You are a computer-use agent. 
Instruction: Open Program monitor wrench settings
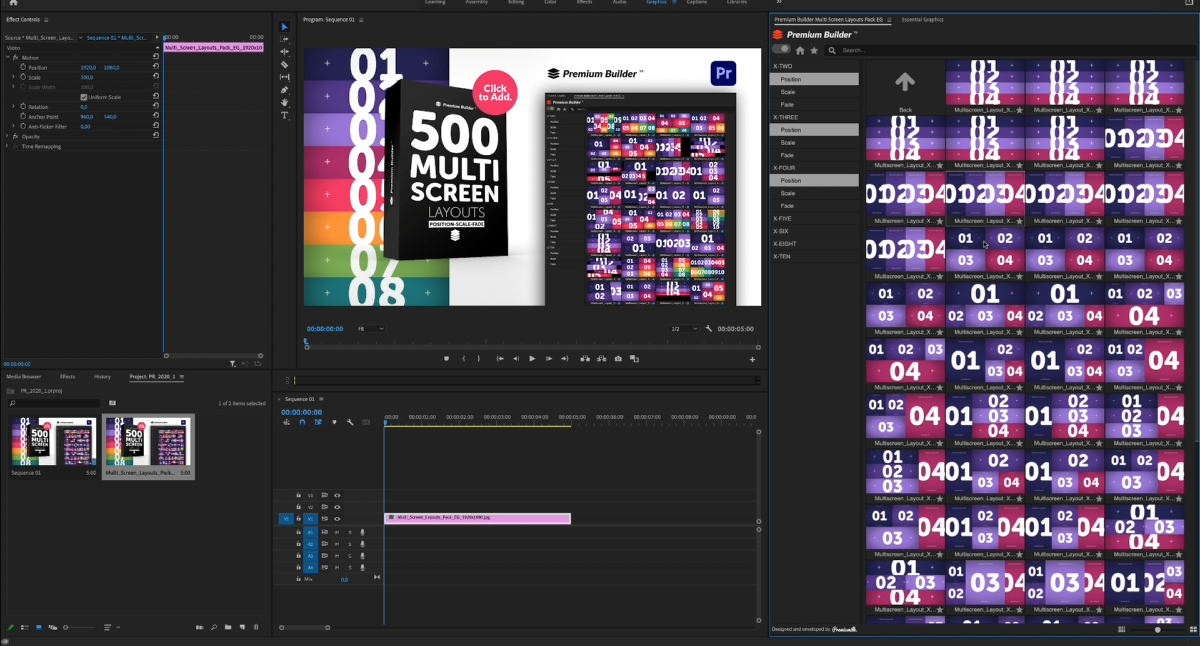coord(708,329)
